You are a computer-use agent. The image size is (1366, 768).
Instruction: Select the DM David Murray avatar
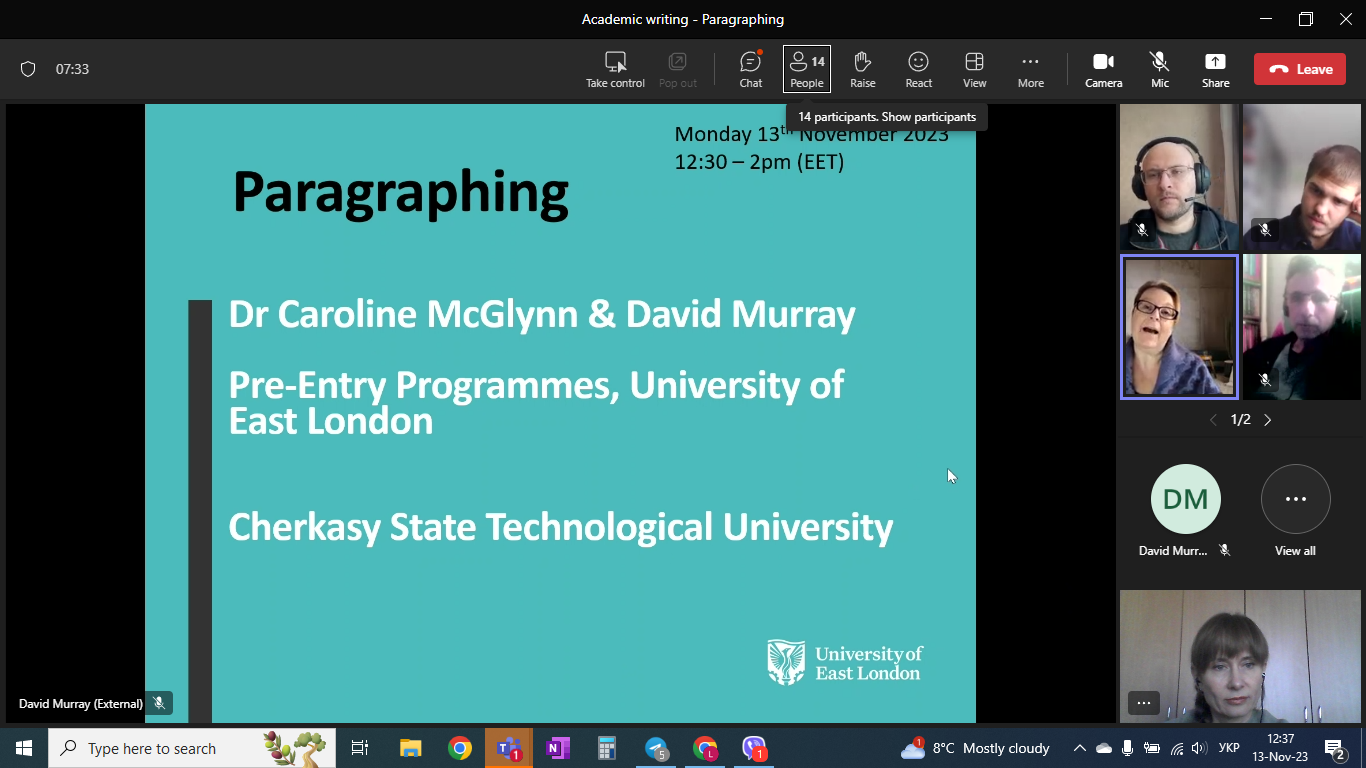[x=1186, y=499]
